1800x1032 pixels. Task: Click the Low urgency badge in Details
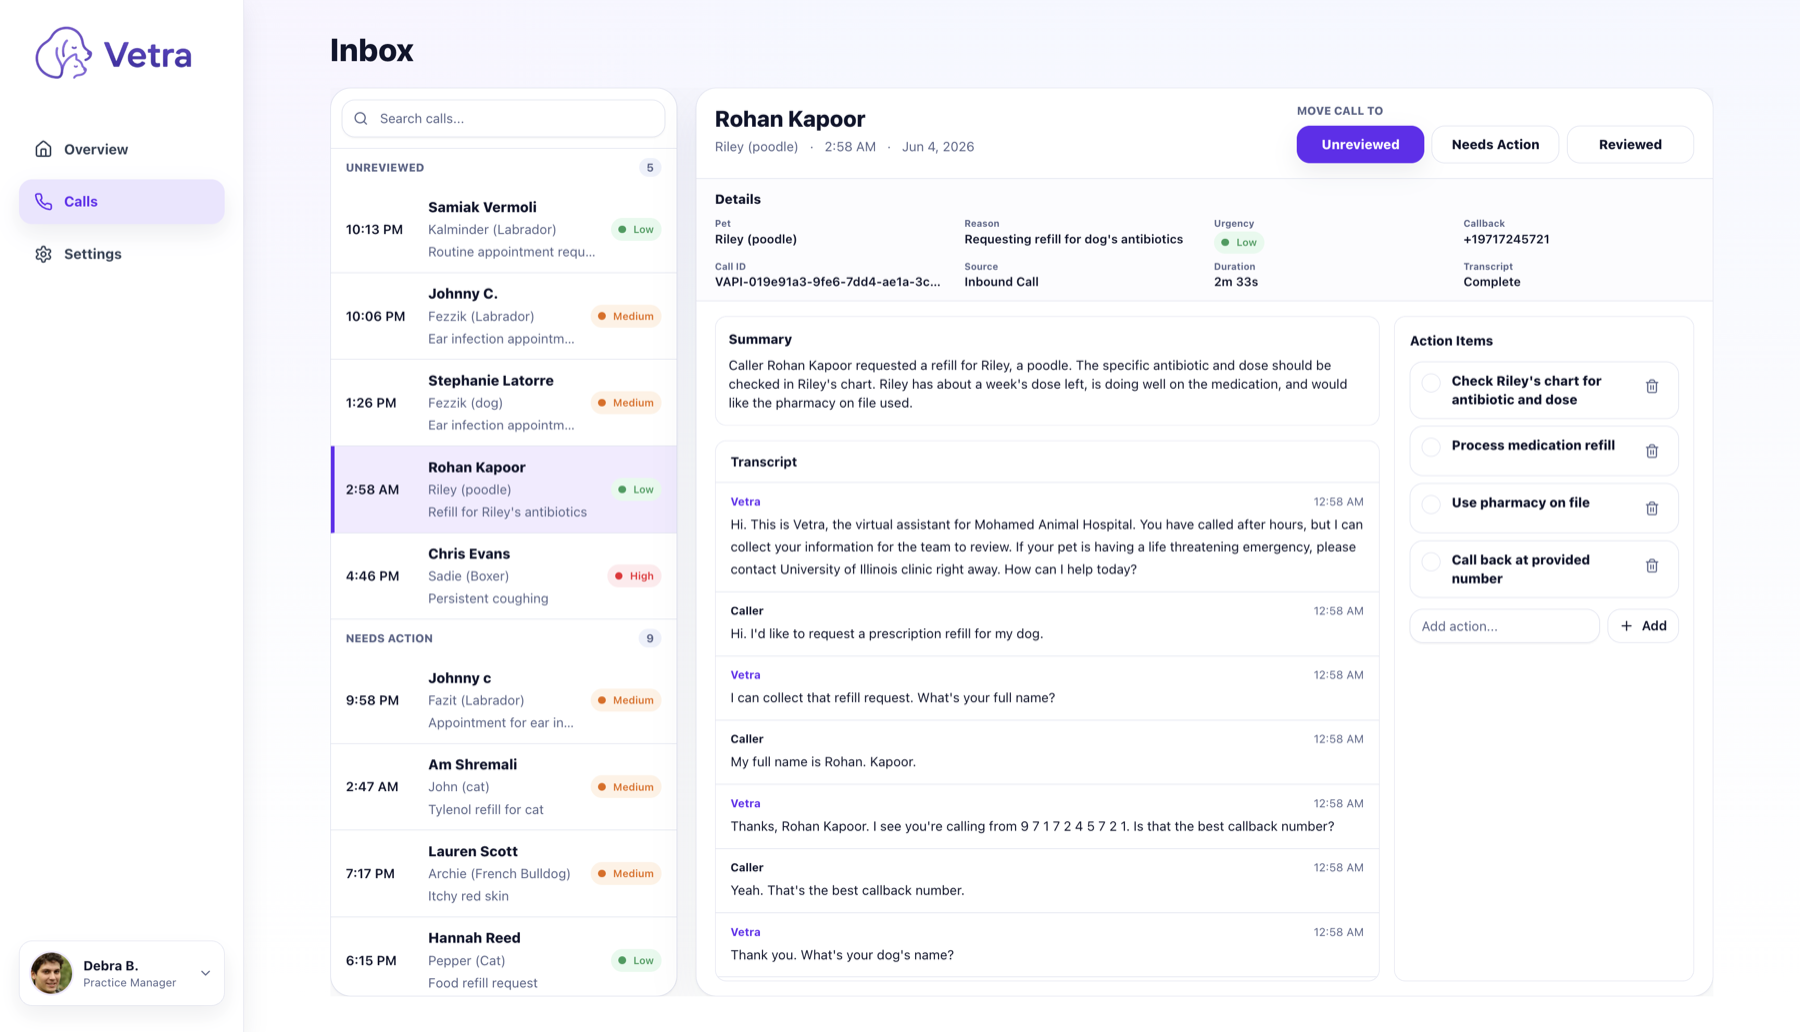coord(1238,242)
